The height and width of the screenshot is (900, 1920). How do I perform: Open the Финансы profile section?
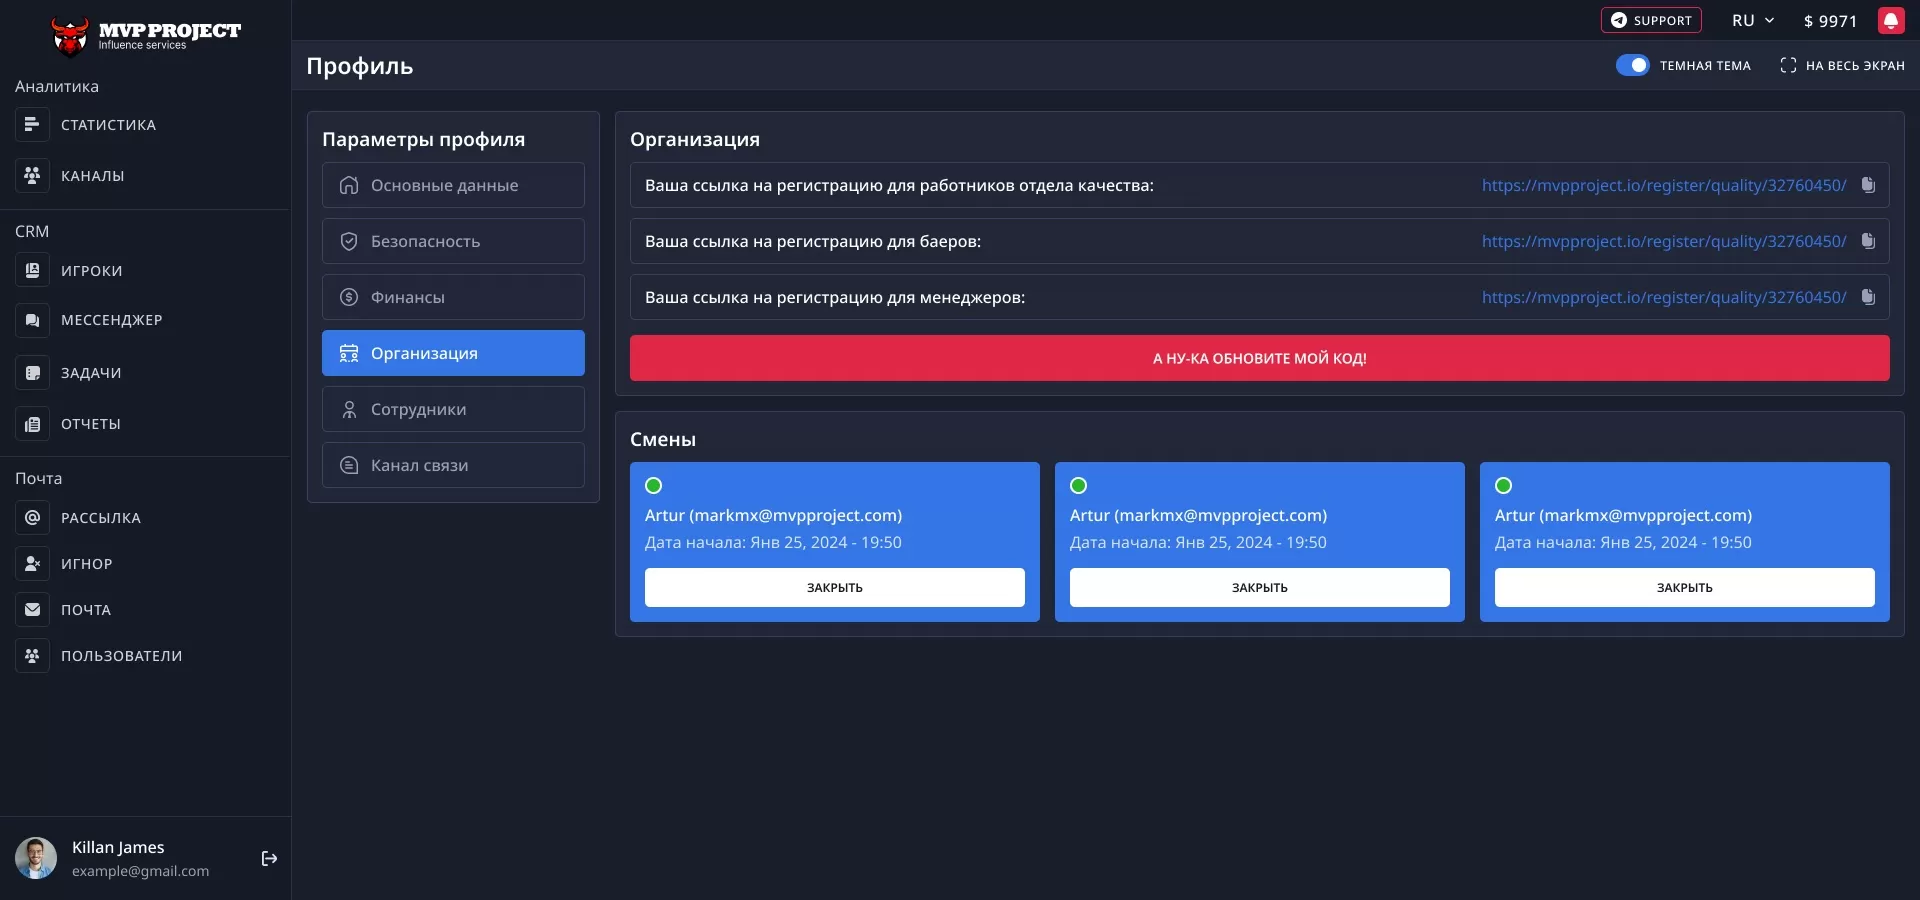(x=452, y=297)
